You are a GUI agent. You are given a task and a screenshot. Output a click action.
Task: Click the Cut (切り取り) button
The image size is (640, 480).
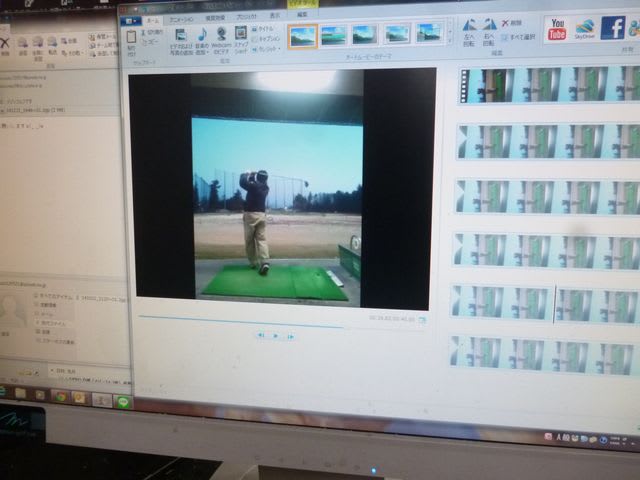pos(151,32)
